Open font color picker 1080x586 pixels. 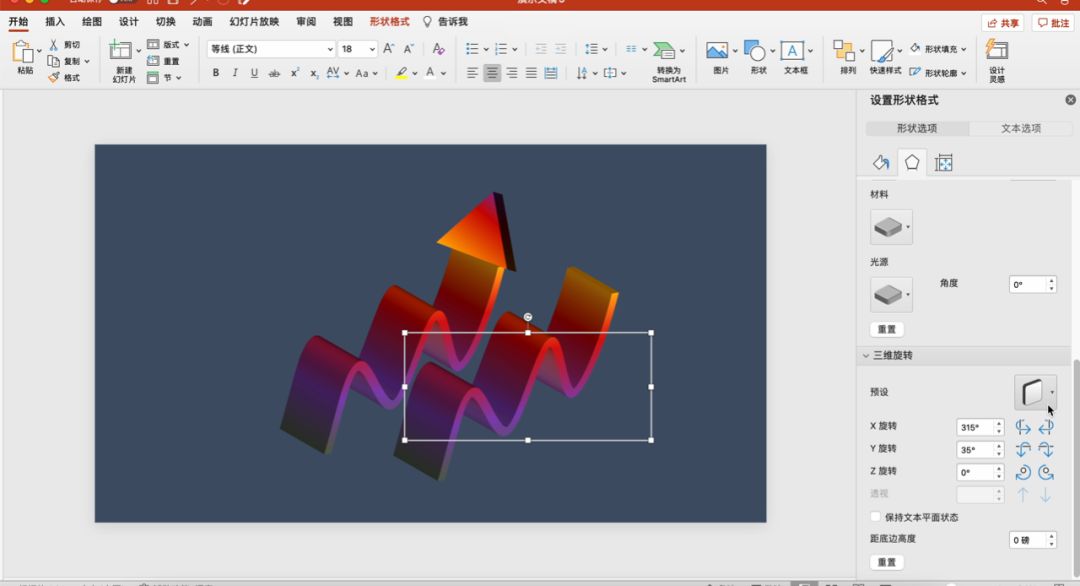click(444, 73)
